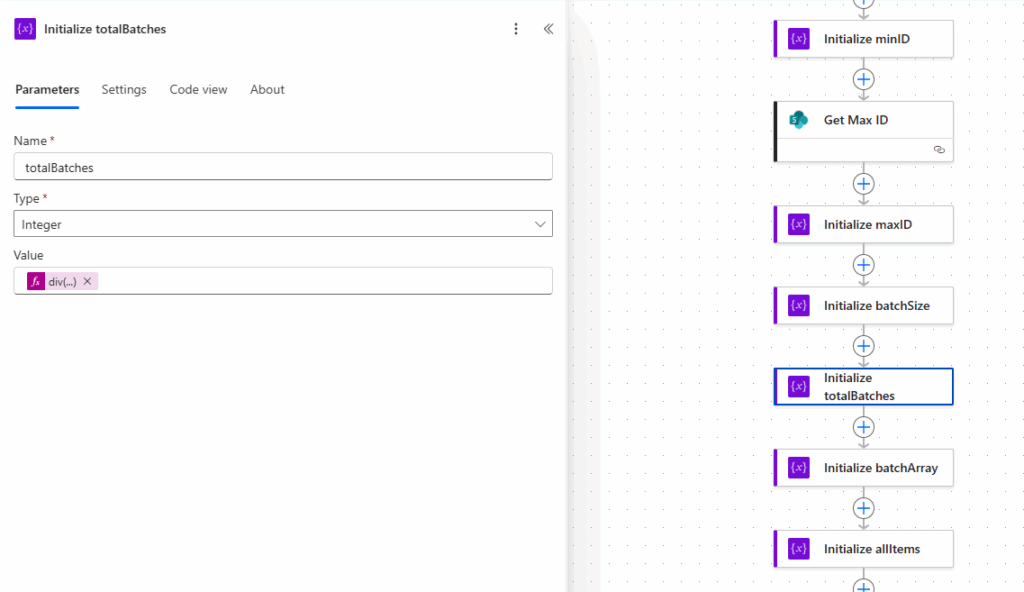This screenshot has width=1024, height=592.
Task: Select the Initialize batchSize action card
Action: pos(863,306)
